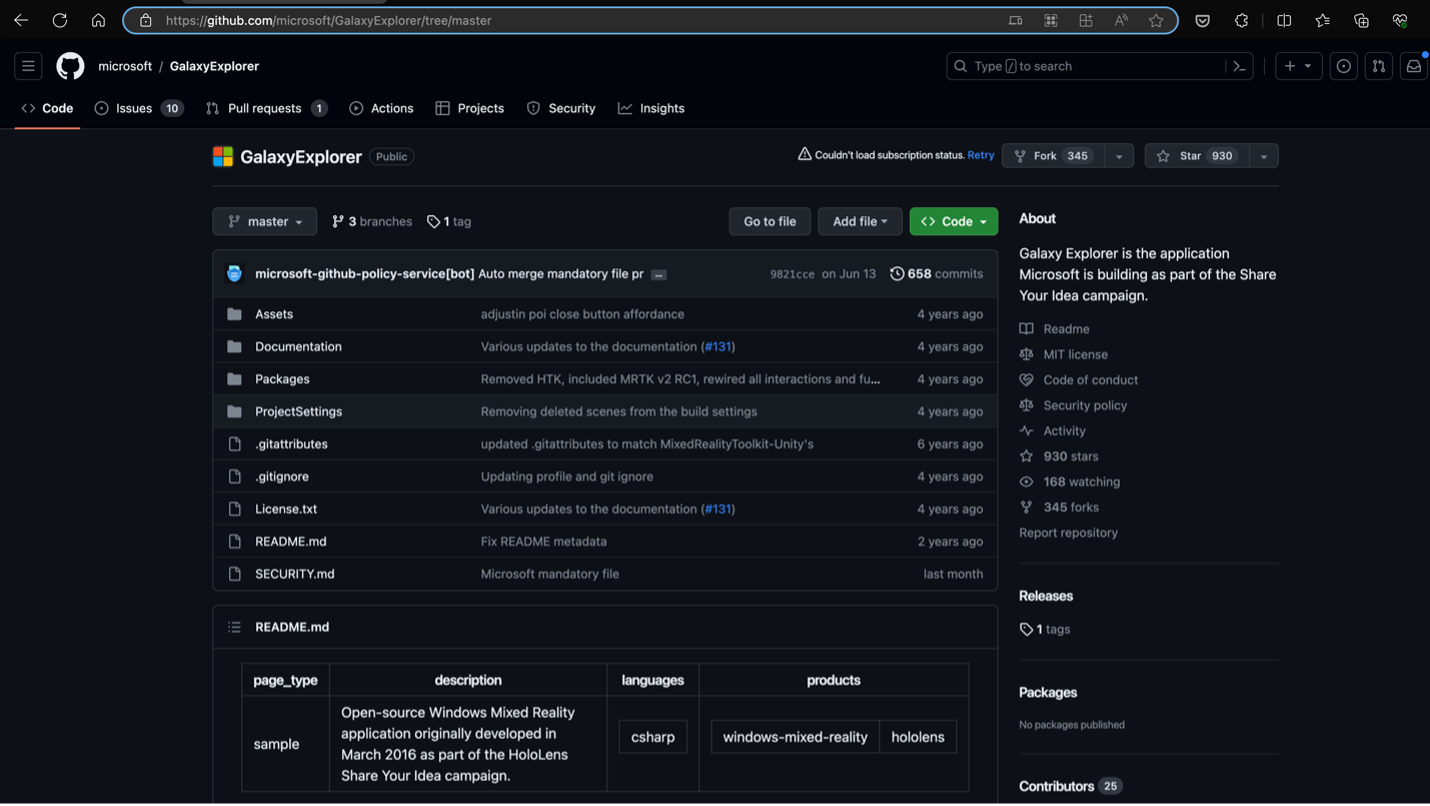
Task: Fork the repository with Fork button
Action: point(1054,156)
